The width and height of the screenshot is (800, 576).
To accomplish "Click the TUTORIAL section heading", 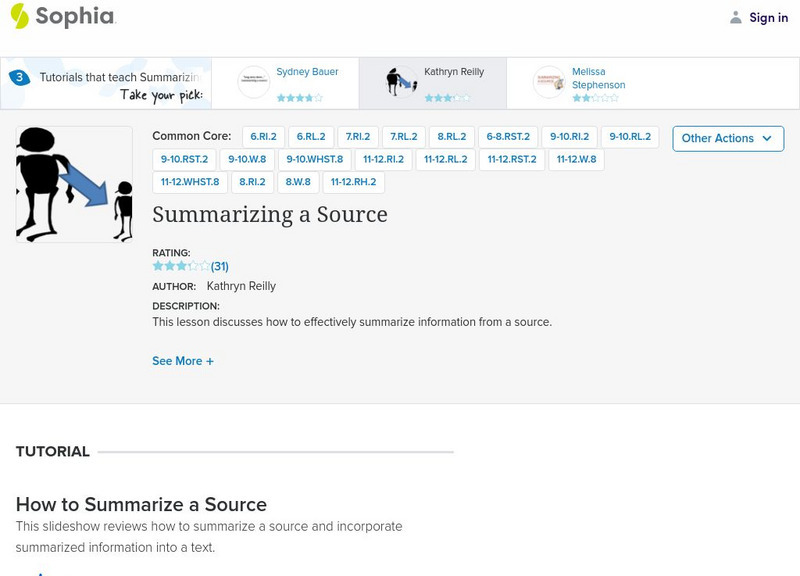I will (53, 452).
